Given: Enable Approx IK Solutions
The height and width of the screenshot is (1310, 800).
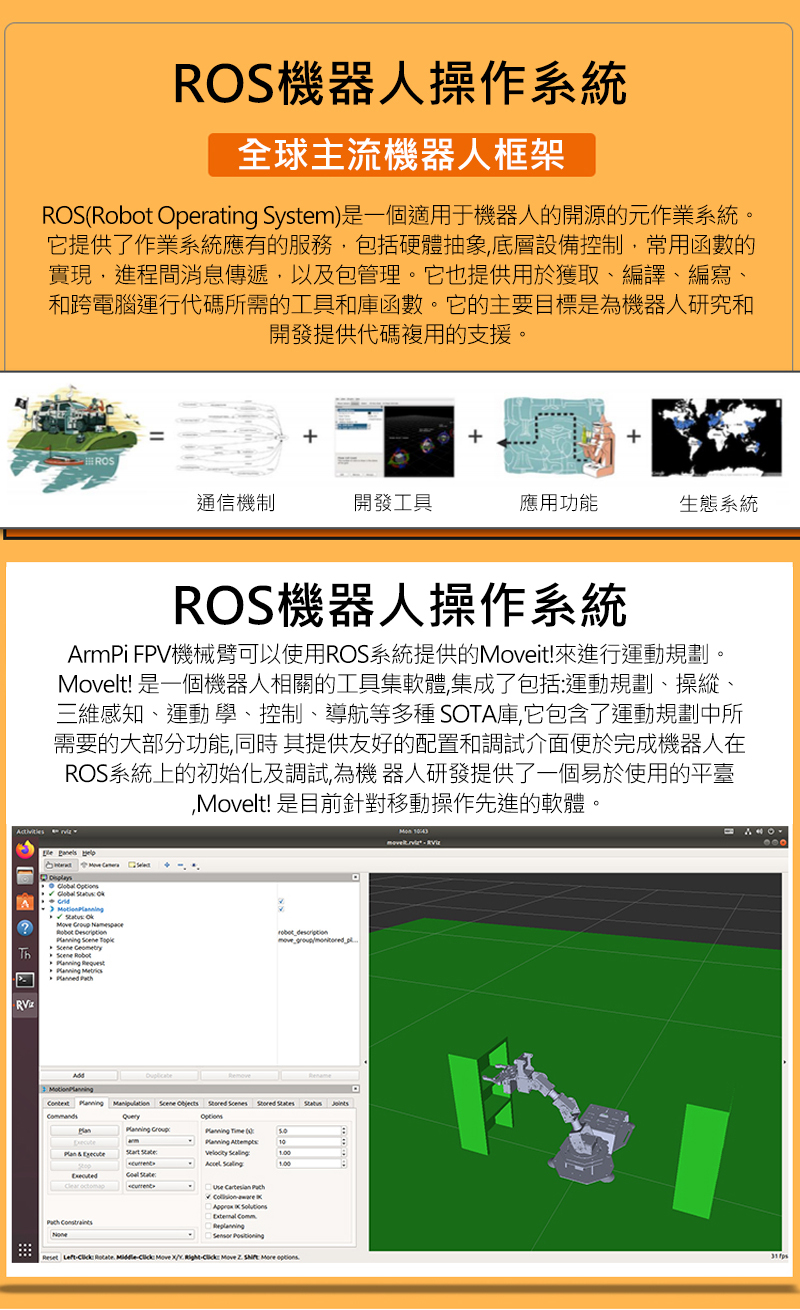Looking at the screenshot, I should pyautogui.click(x=208, y=1206).
